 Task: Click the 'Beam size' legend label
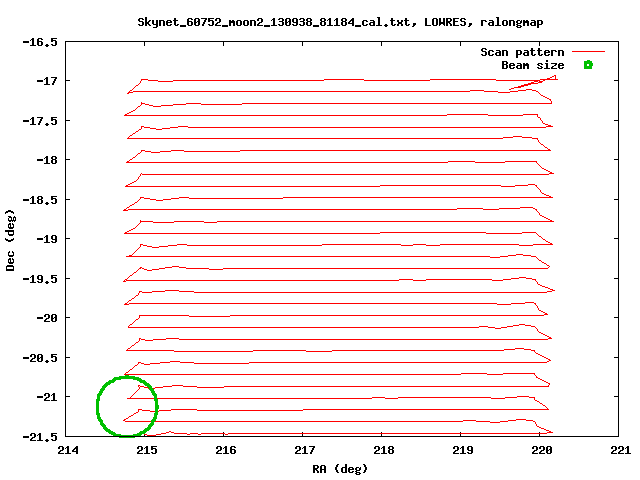point(533,65)
